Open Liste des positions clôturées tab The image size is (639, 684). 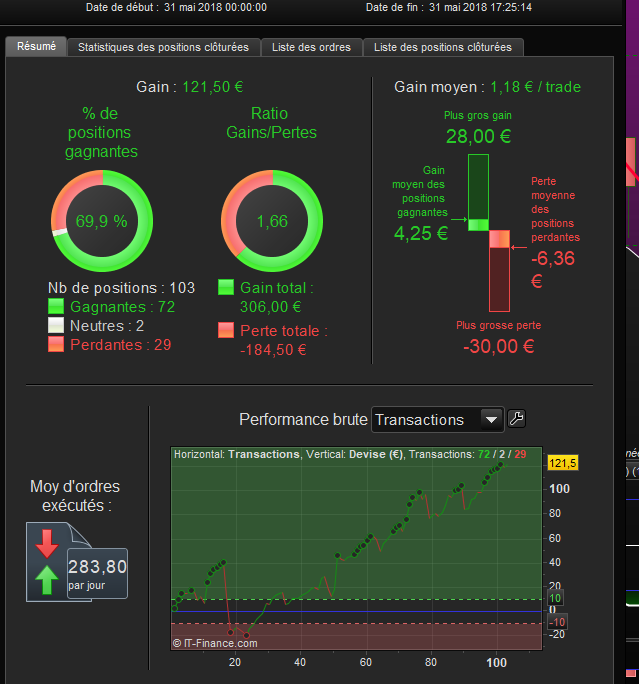click(443, 47)
